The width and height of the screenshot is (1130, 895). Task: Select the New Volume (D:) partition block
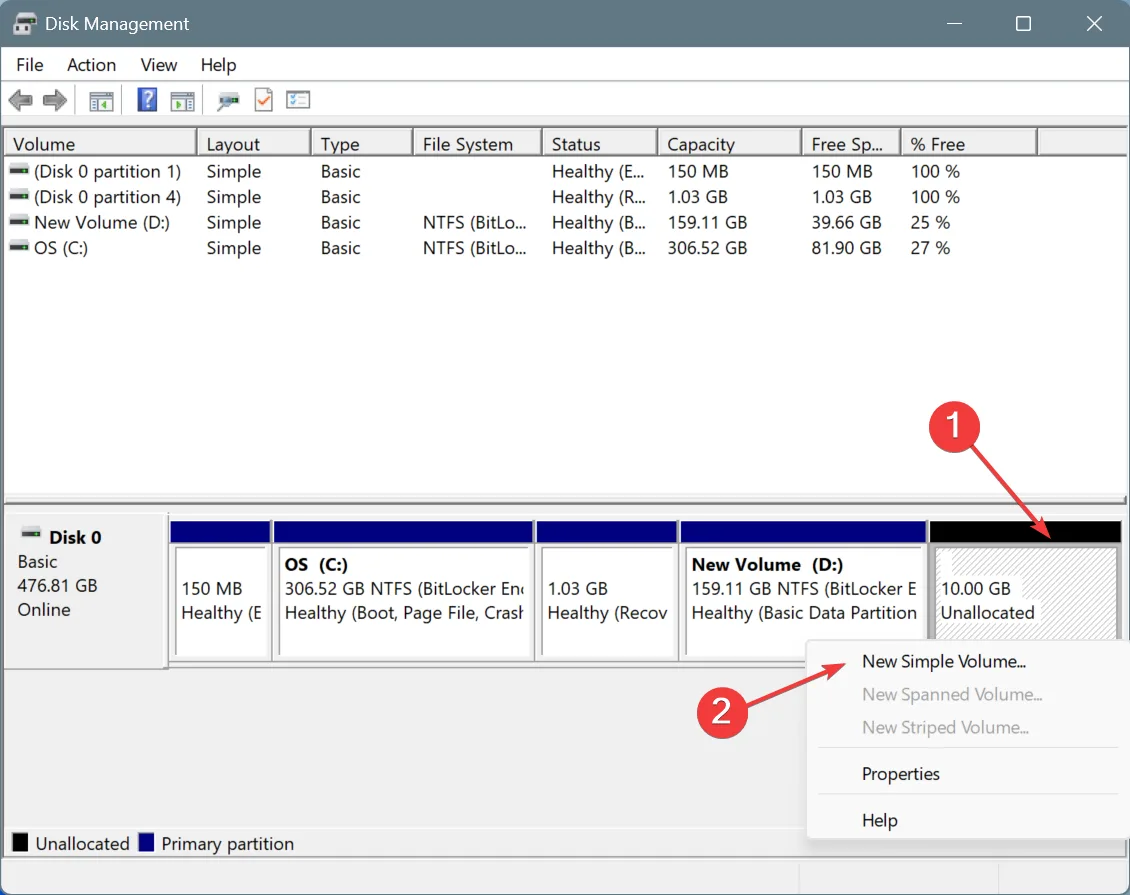tap(803, 589)
